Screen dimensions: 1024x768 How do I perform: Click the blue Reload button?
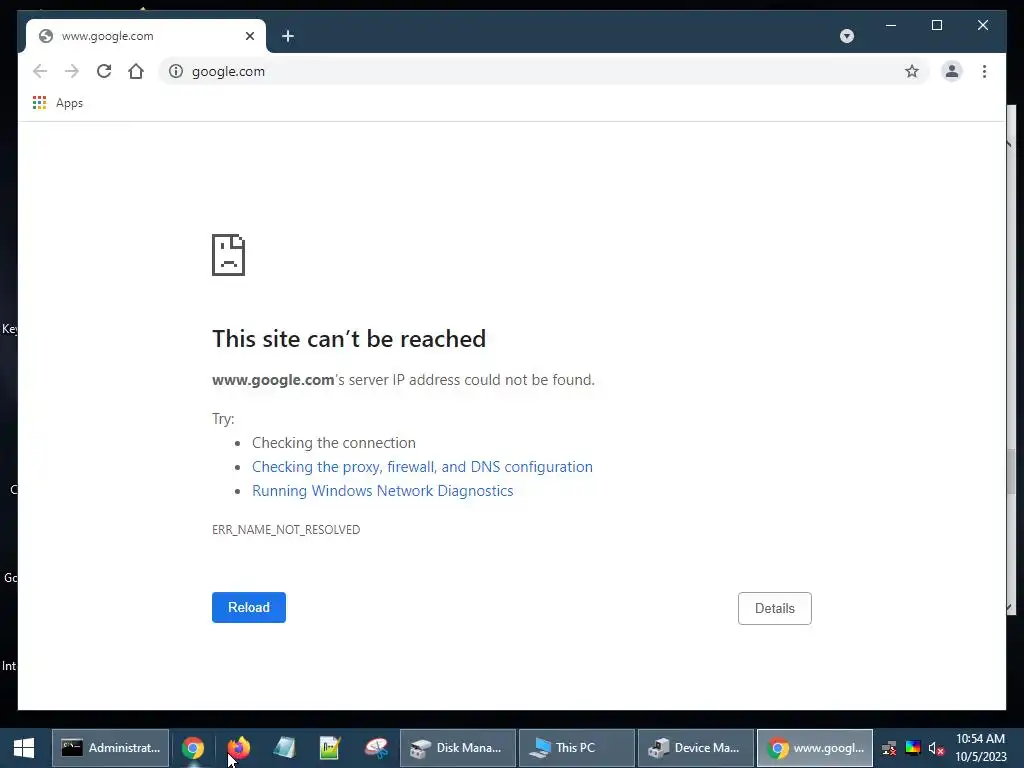click(249, 607)
